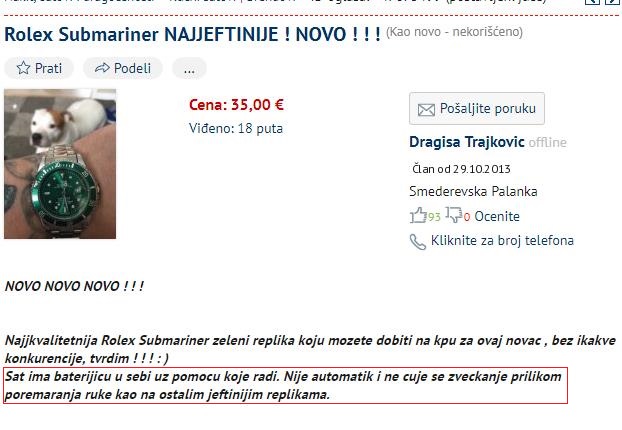Screen dimensions: 622x430
Task: Go to the previous ad using the arrow
Action: [x=592, y=1]
